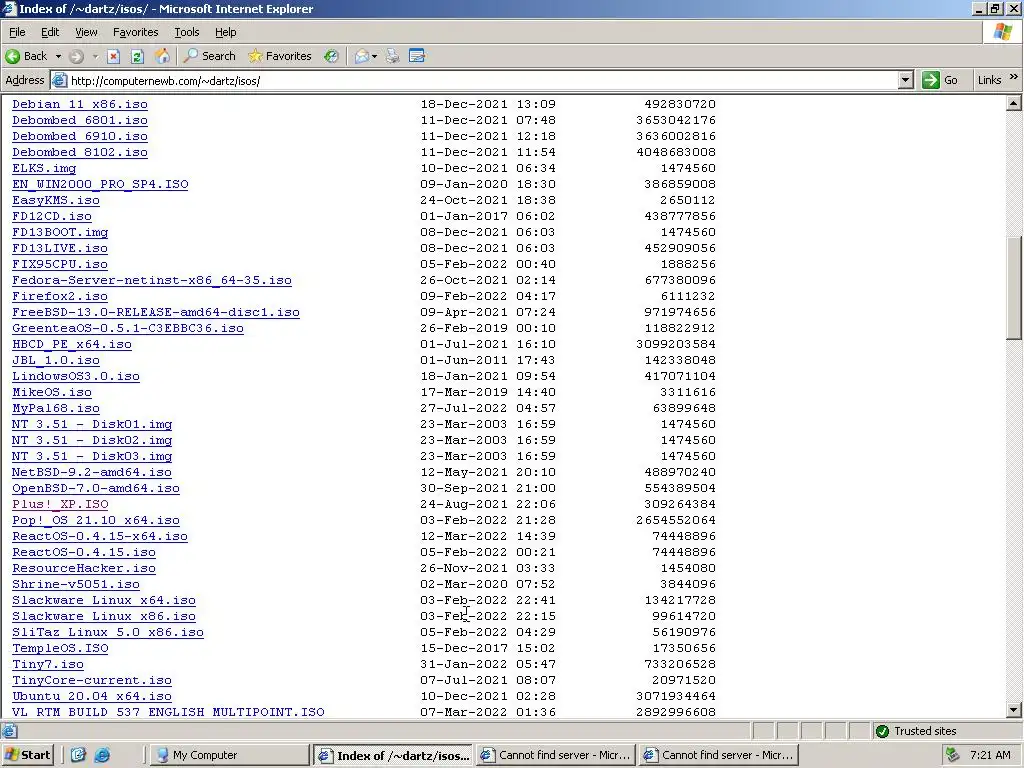This screenshot has height=768, width=1024.
Task: Open the View menu
Action: coord(86,32)
